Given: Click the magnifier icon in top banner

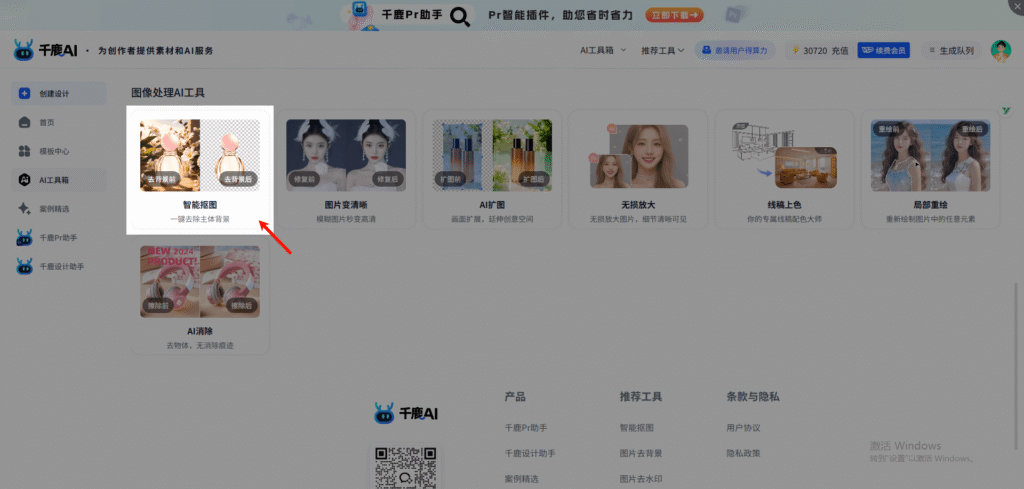Looking at the screenshot, I should (x=460, y=16).
